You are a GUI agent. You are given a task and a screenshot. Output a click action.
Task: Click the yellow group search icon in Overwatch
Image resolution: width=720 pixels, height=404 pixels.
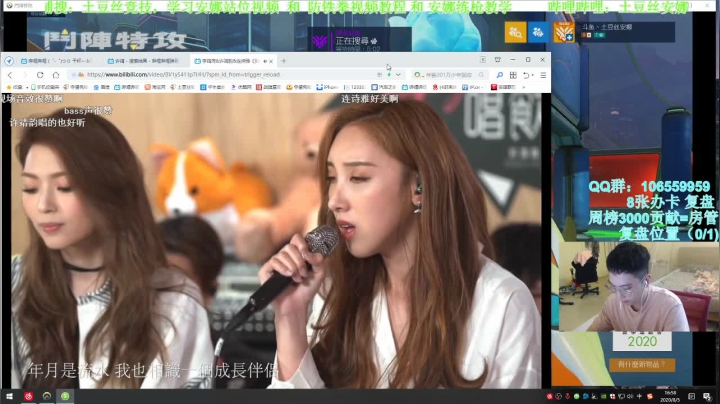coord(515,33)
